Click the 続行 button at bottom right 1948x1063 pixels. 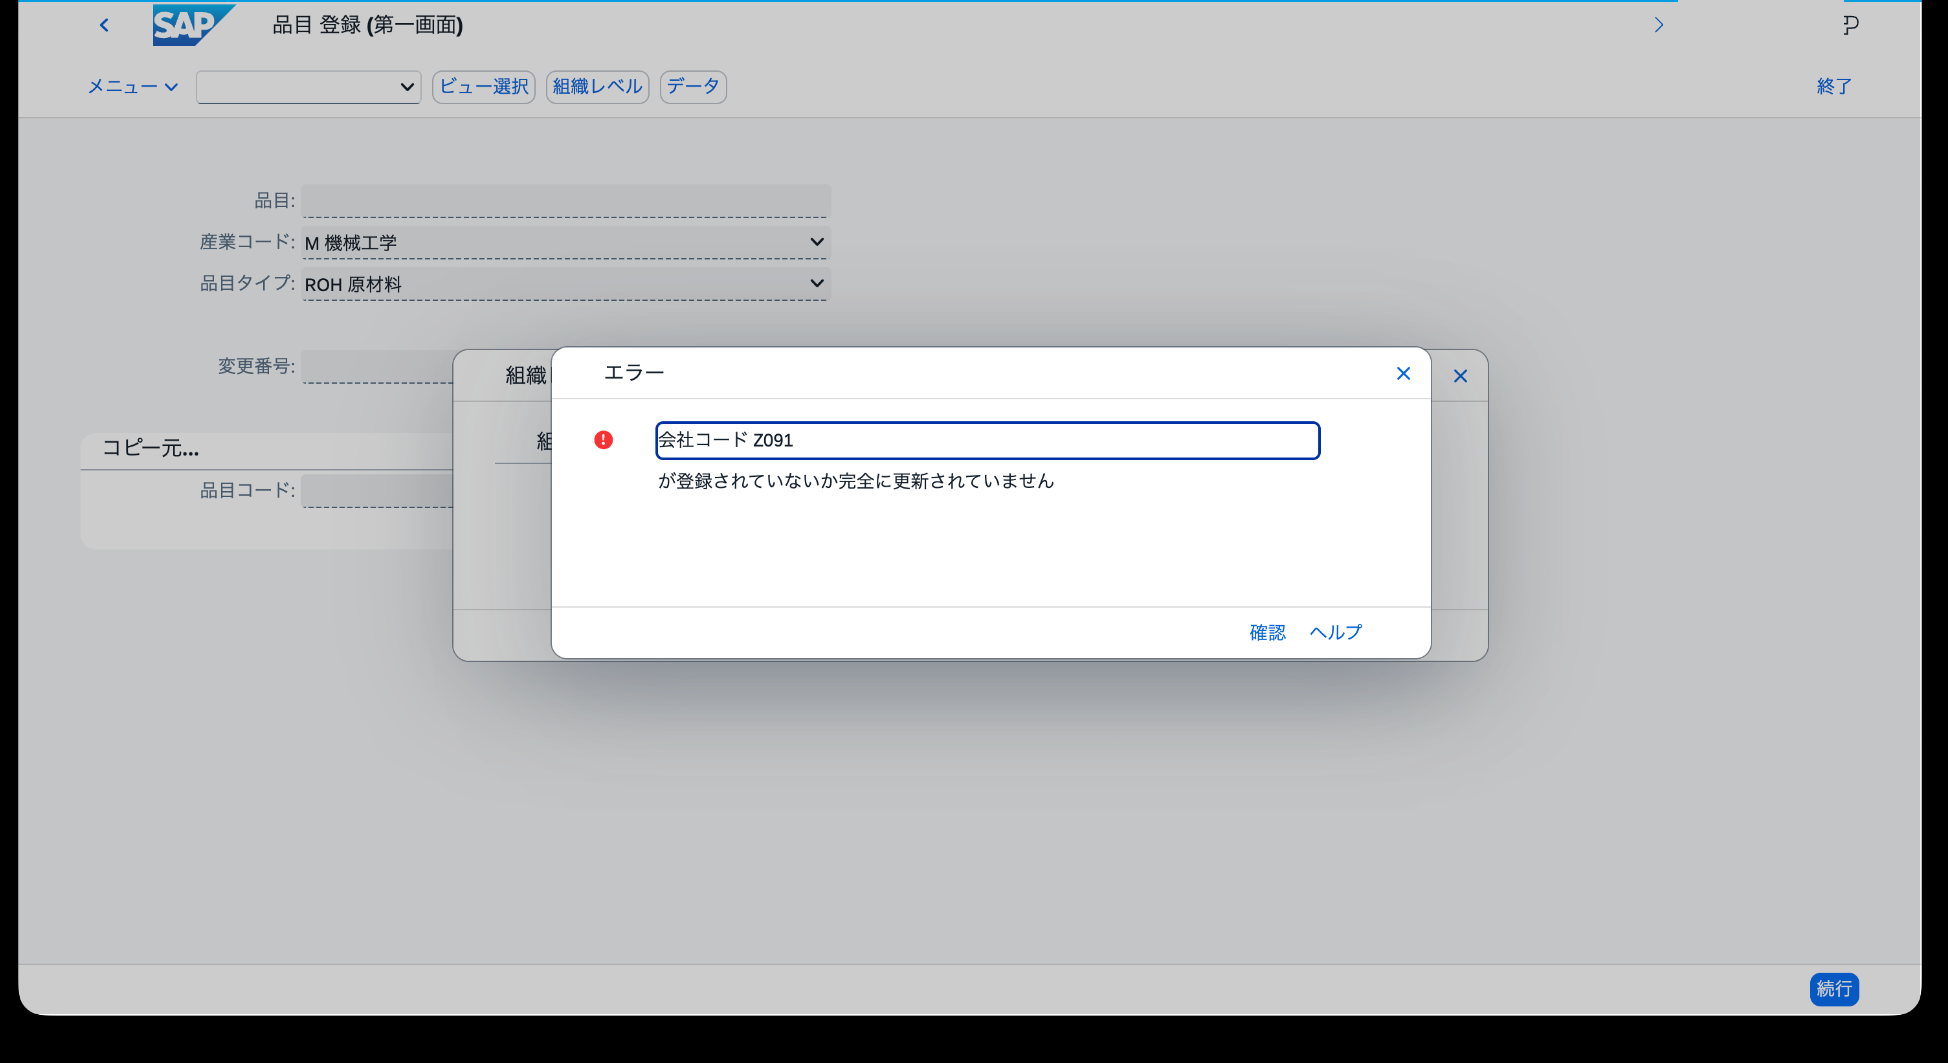(1834, 989)
